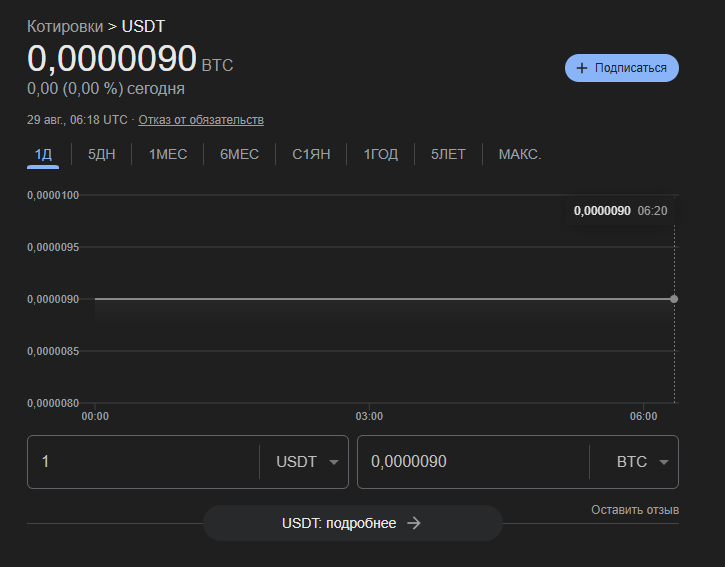Open the USDT currency dropdown
This screenshot has width=725, height=567.
(307, 462)
